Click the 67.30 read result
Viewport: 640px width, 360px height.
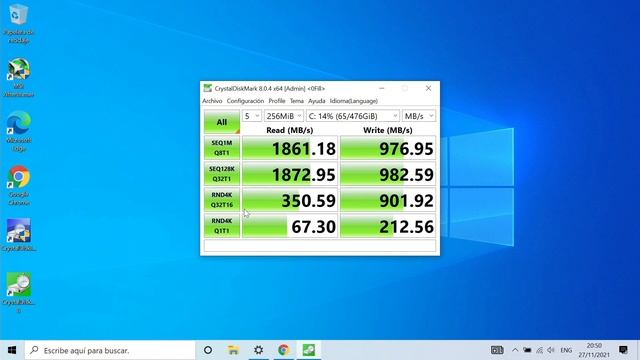click(x=290, y=226)
